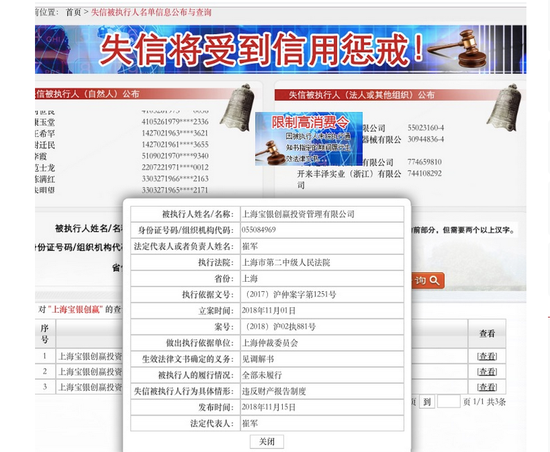Viewport: 550px width, 452px height.
Task: Select case number (2018)沪02执881号
Action: pyautogui.click(x=279, y=327)
